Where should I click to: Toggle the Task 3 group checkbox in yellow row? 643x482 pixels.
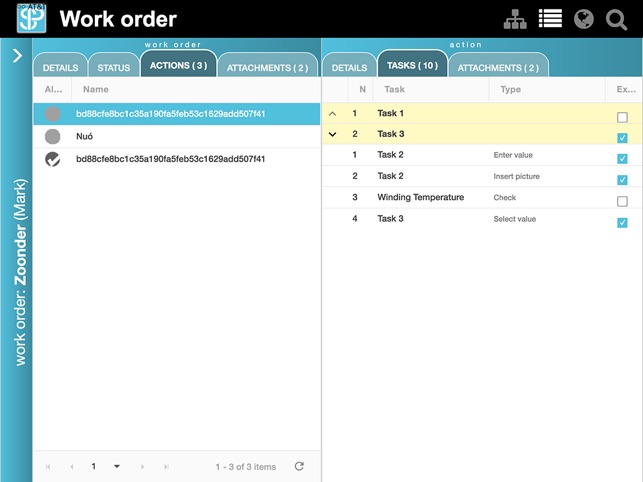pos(622,138)
